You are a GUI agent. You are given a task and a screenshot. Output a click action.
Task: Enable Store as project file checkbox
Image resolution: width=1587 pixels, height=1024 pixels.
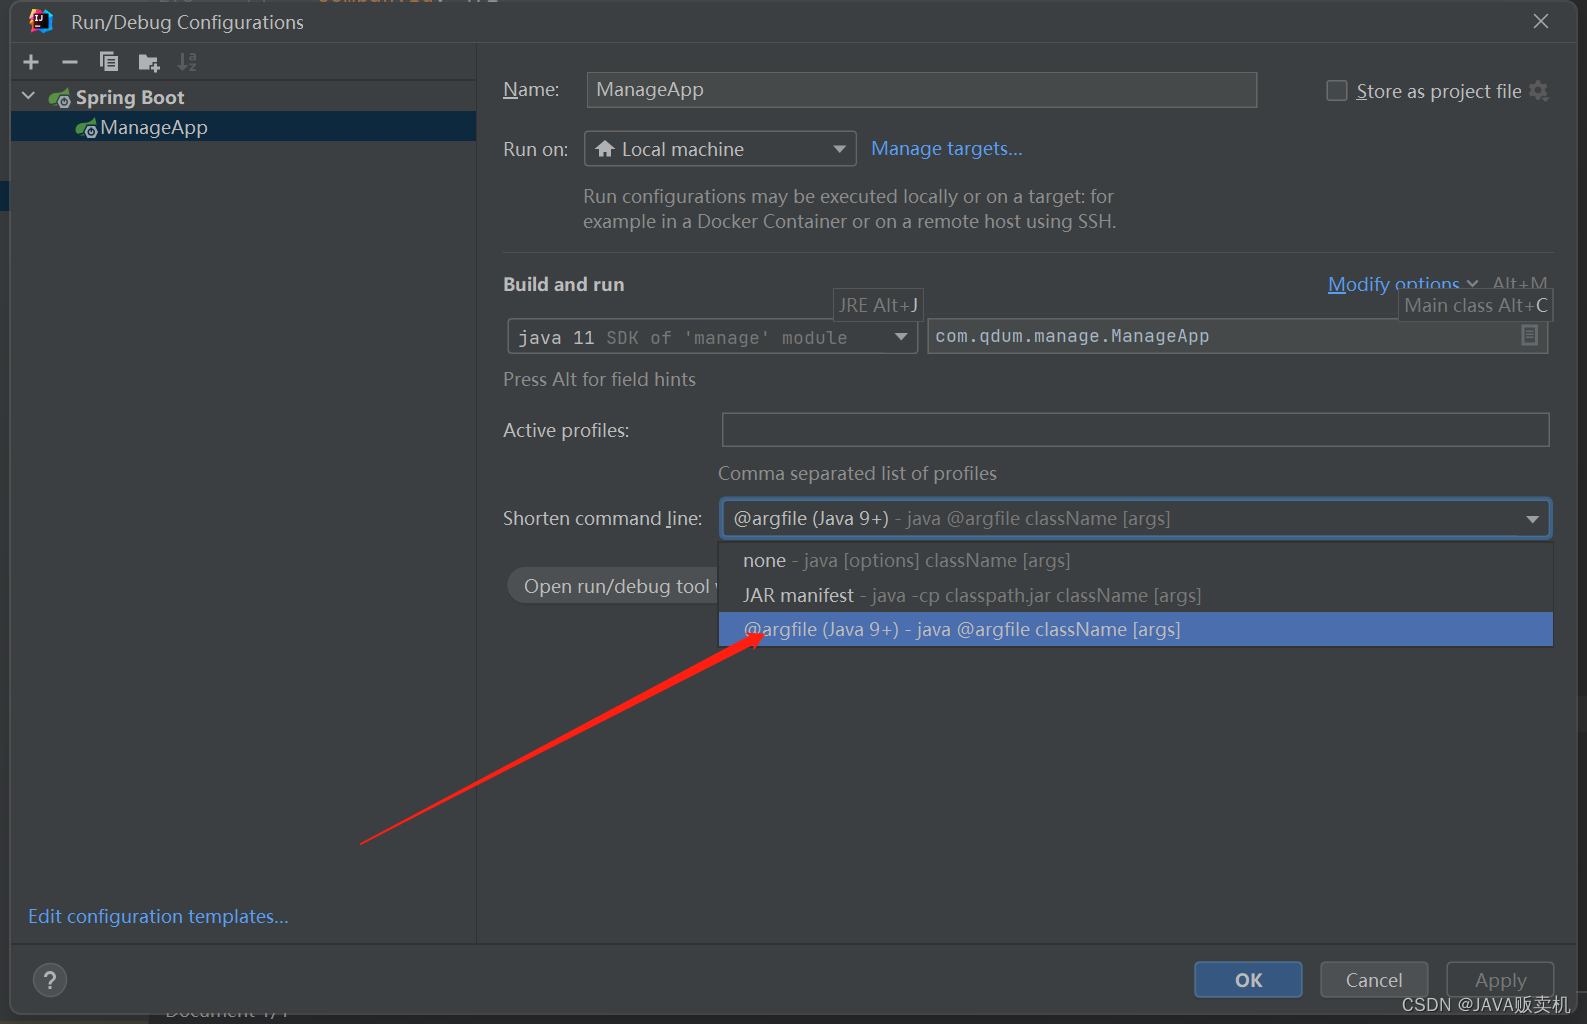[x=1337, y=91]
